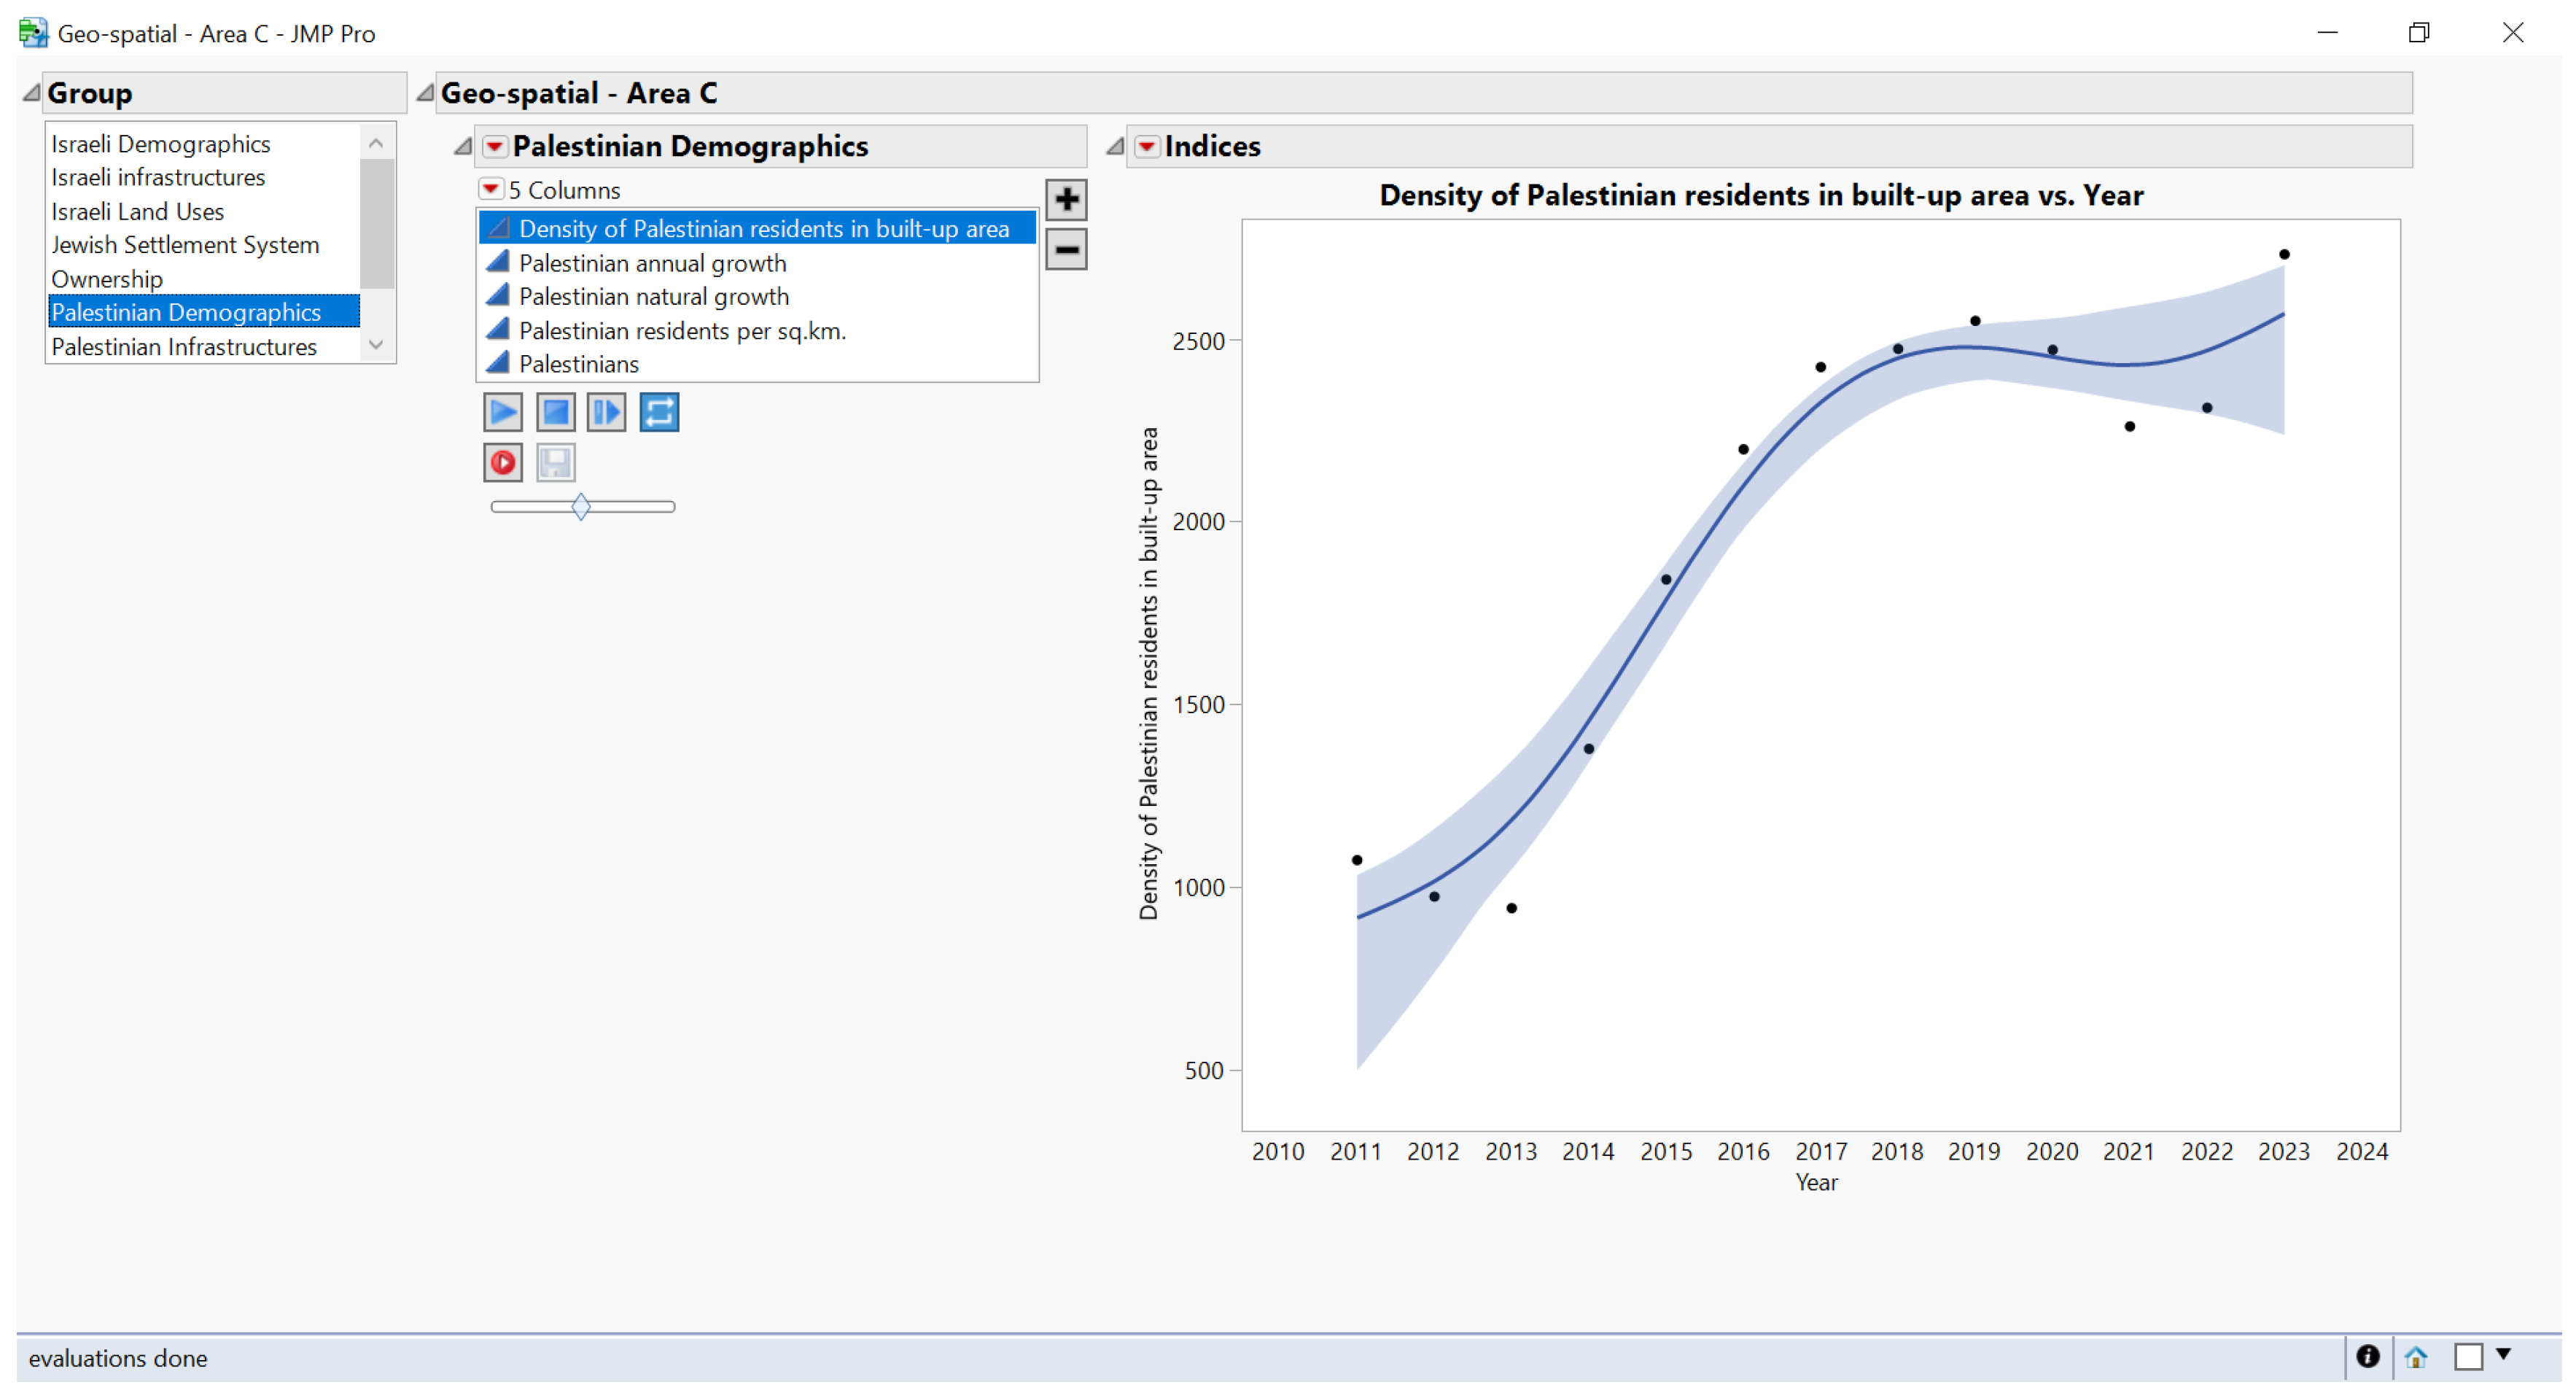The height and width of the screenshot is (1398, 2576).
Task: Click the stop animation button
Action: pyautogui.click(x=555, y=412)
